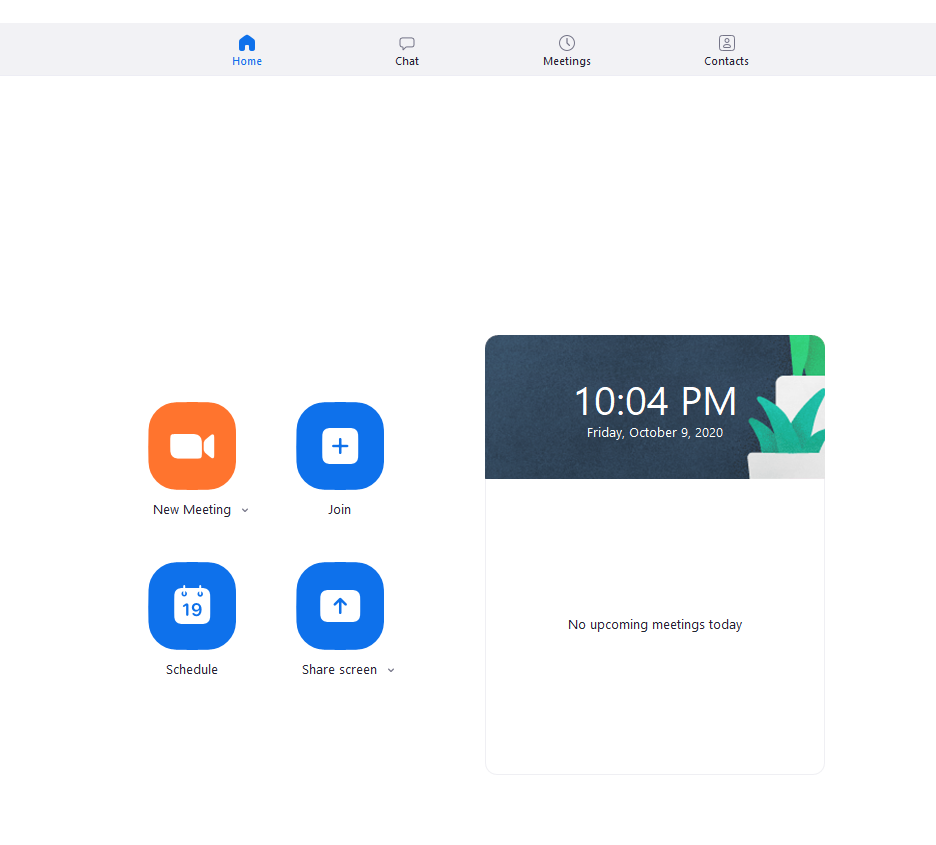Click the Share screen arrow icon
936x845 pixels.
[340, 606]
